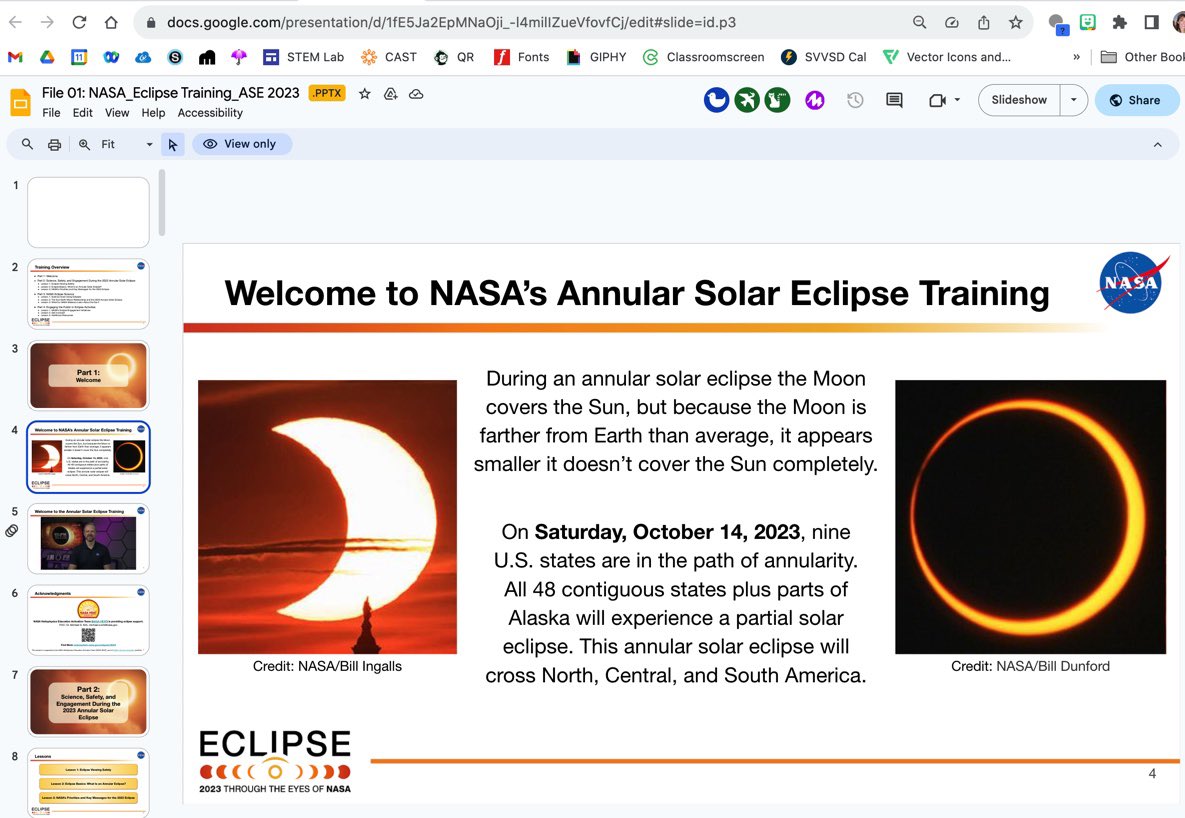Click the crescent sun photo by Bill Ingalls
Viewport: 1185px width, 818px height.
pyautogui.click(x=327, y=516)
